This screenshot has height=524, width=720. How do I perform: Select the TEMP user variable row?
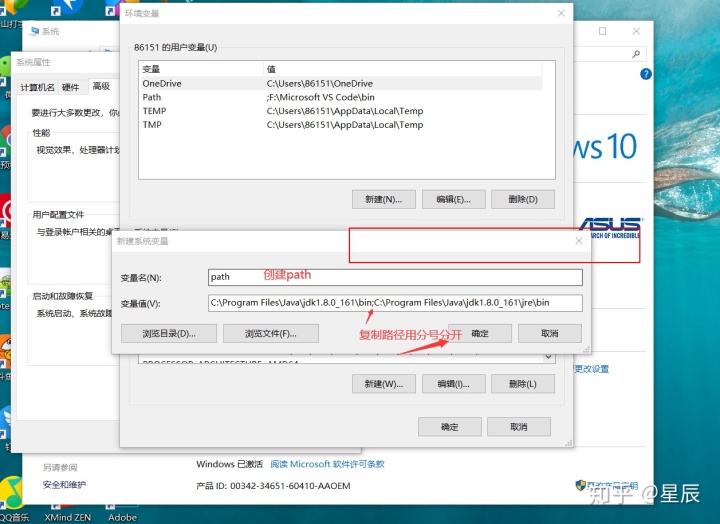click(341, 111)
